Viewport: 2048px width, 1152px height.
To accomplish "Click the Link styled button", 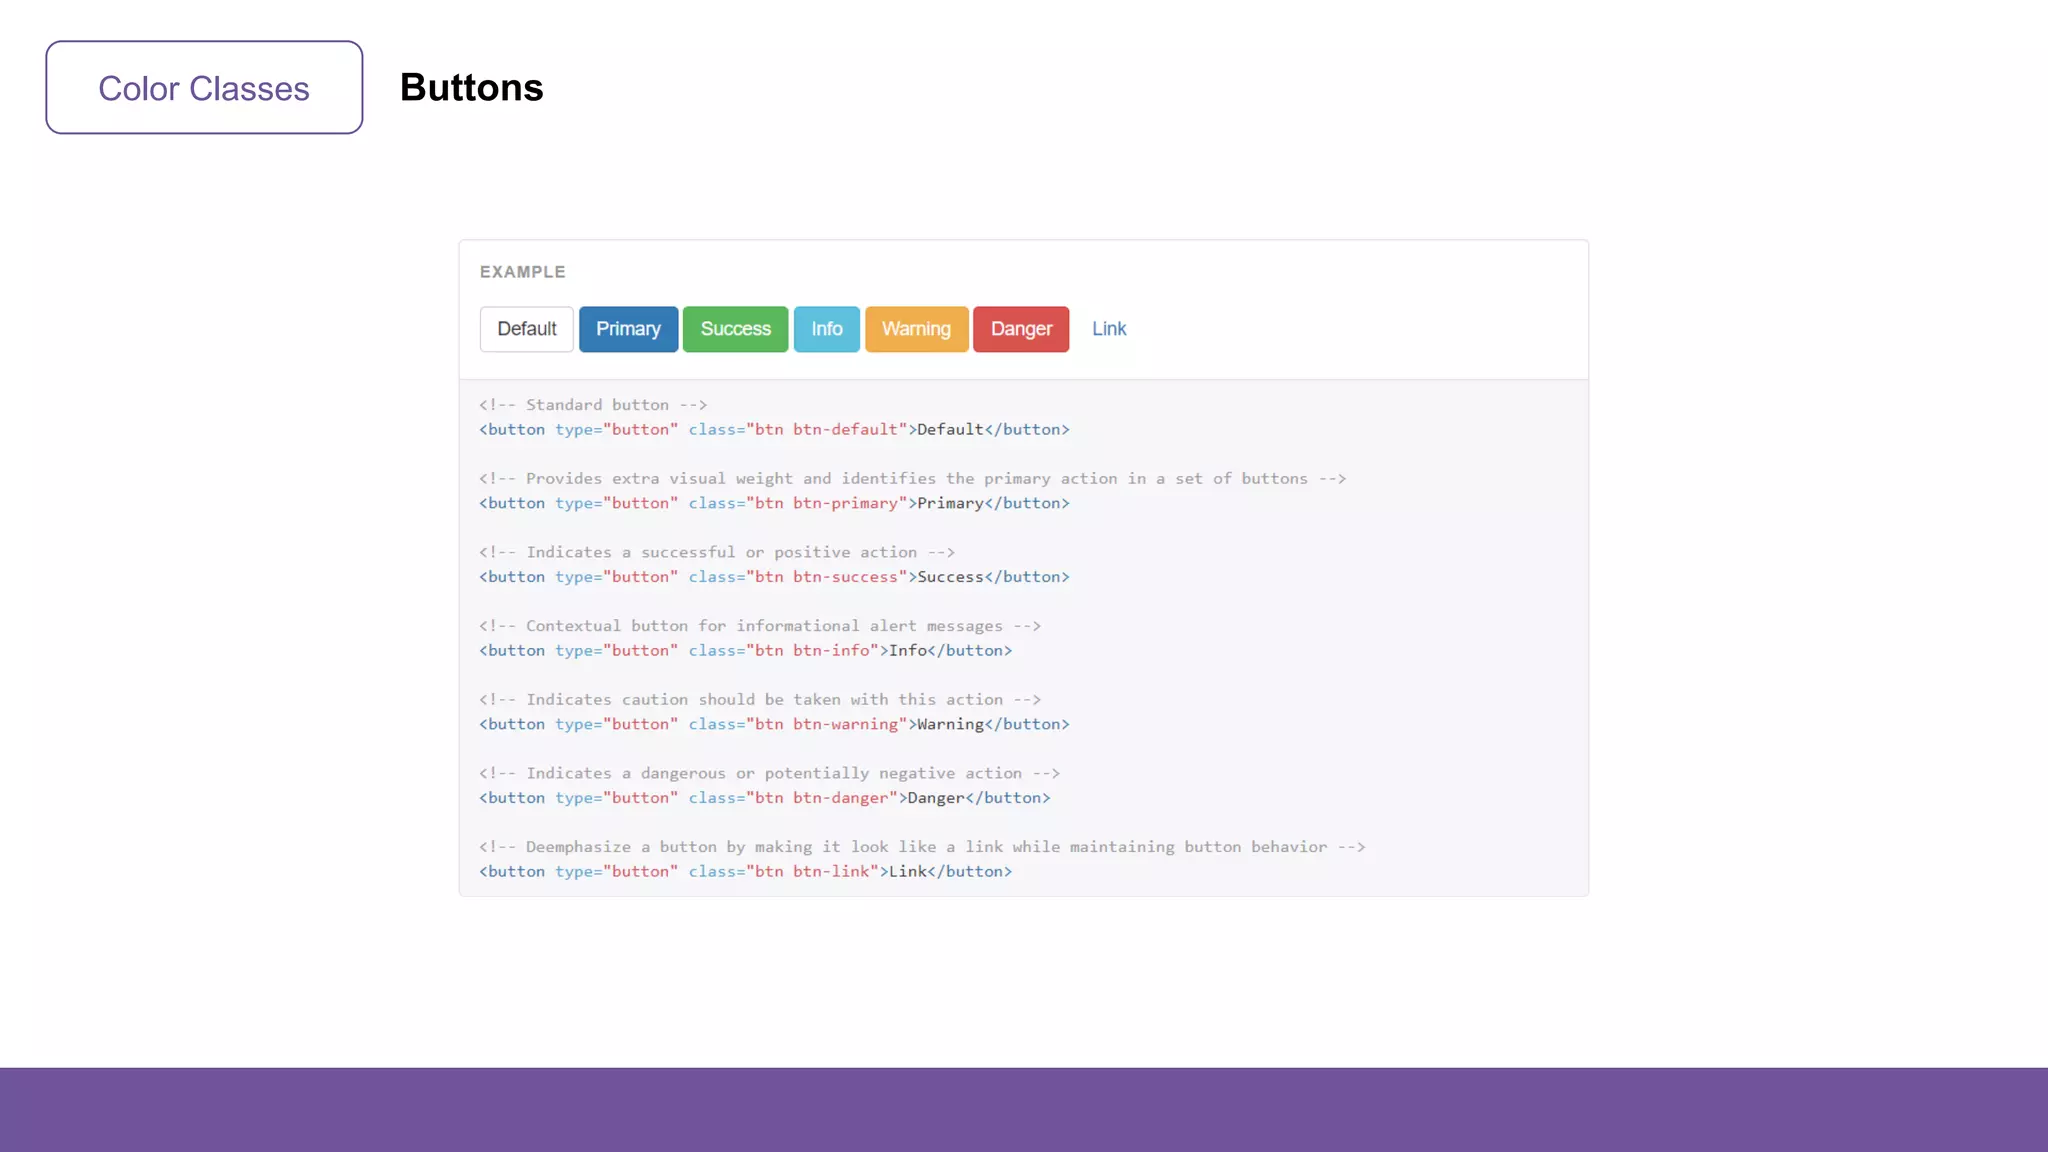I will pyautogui.click(x=1108, y=329).
